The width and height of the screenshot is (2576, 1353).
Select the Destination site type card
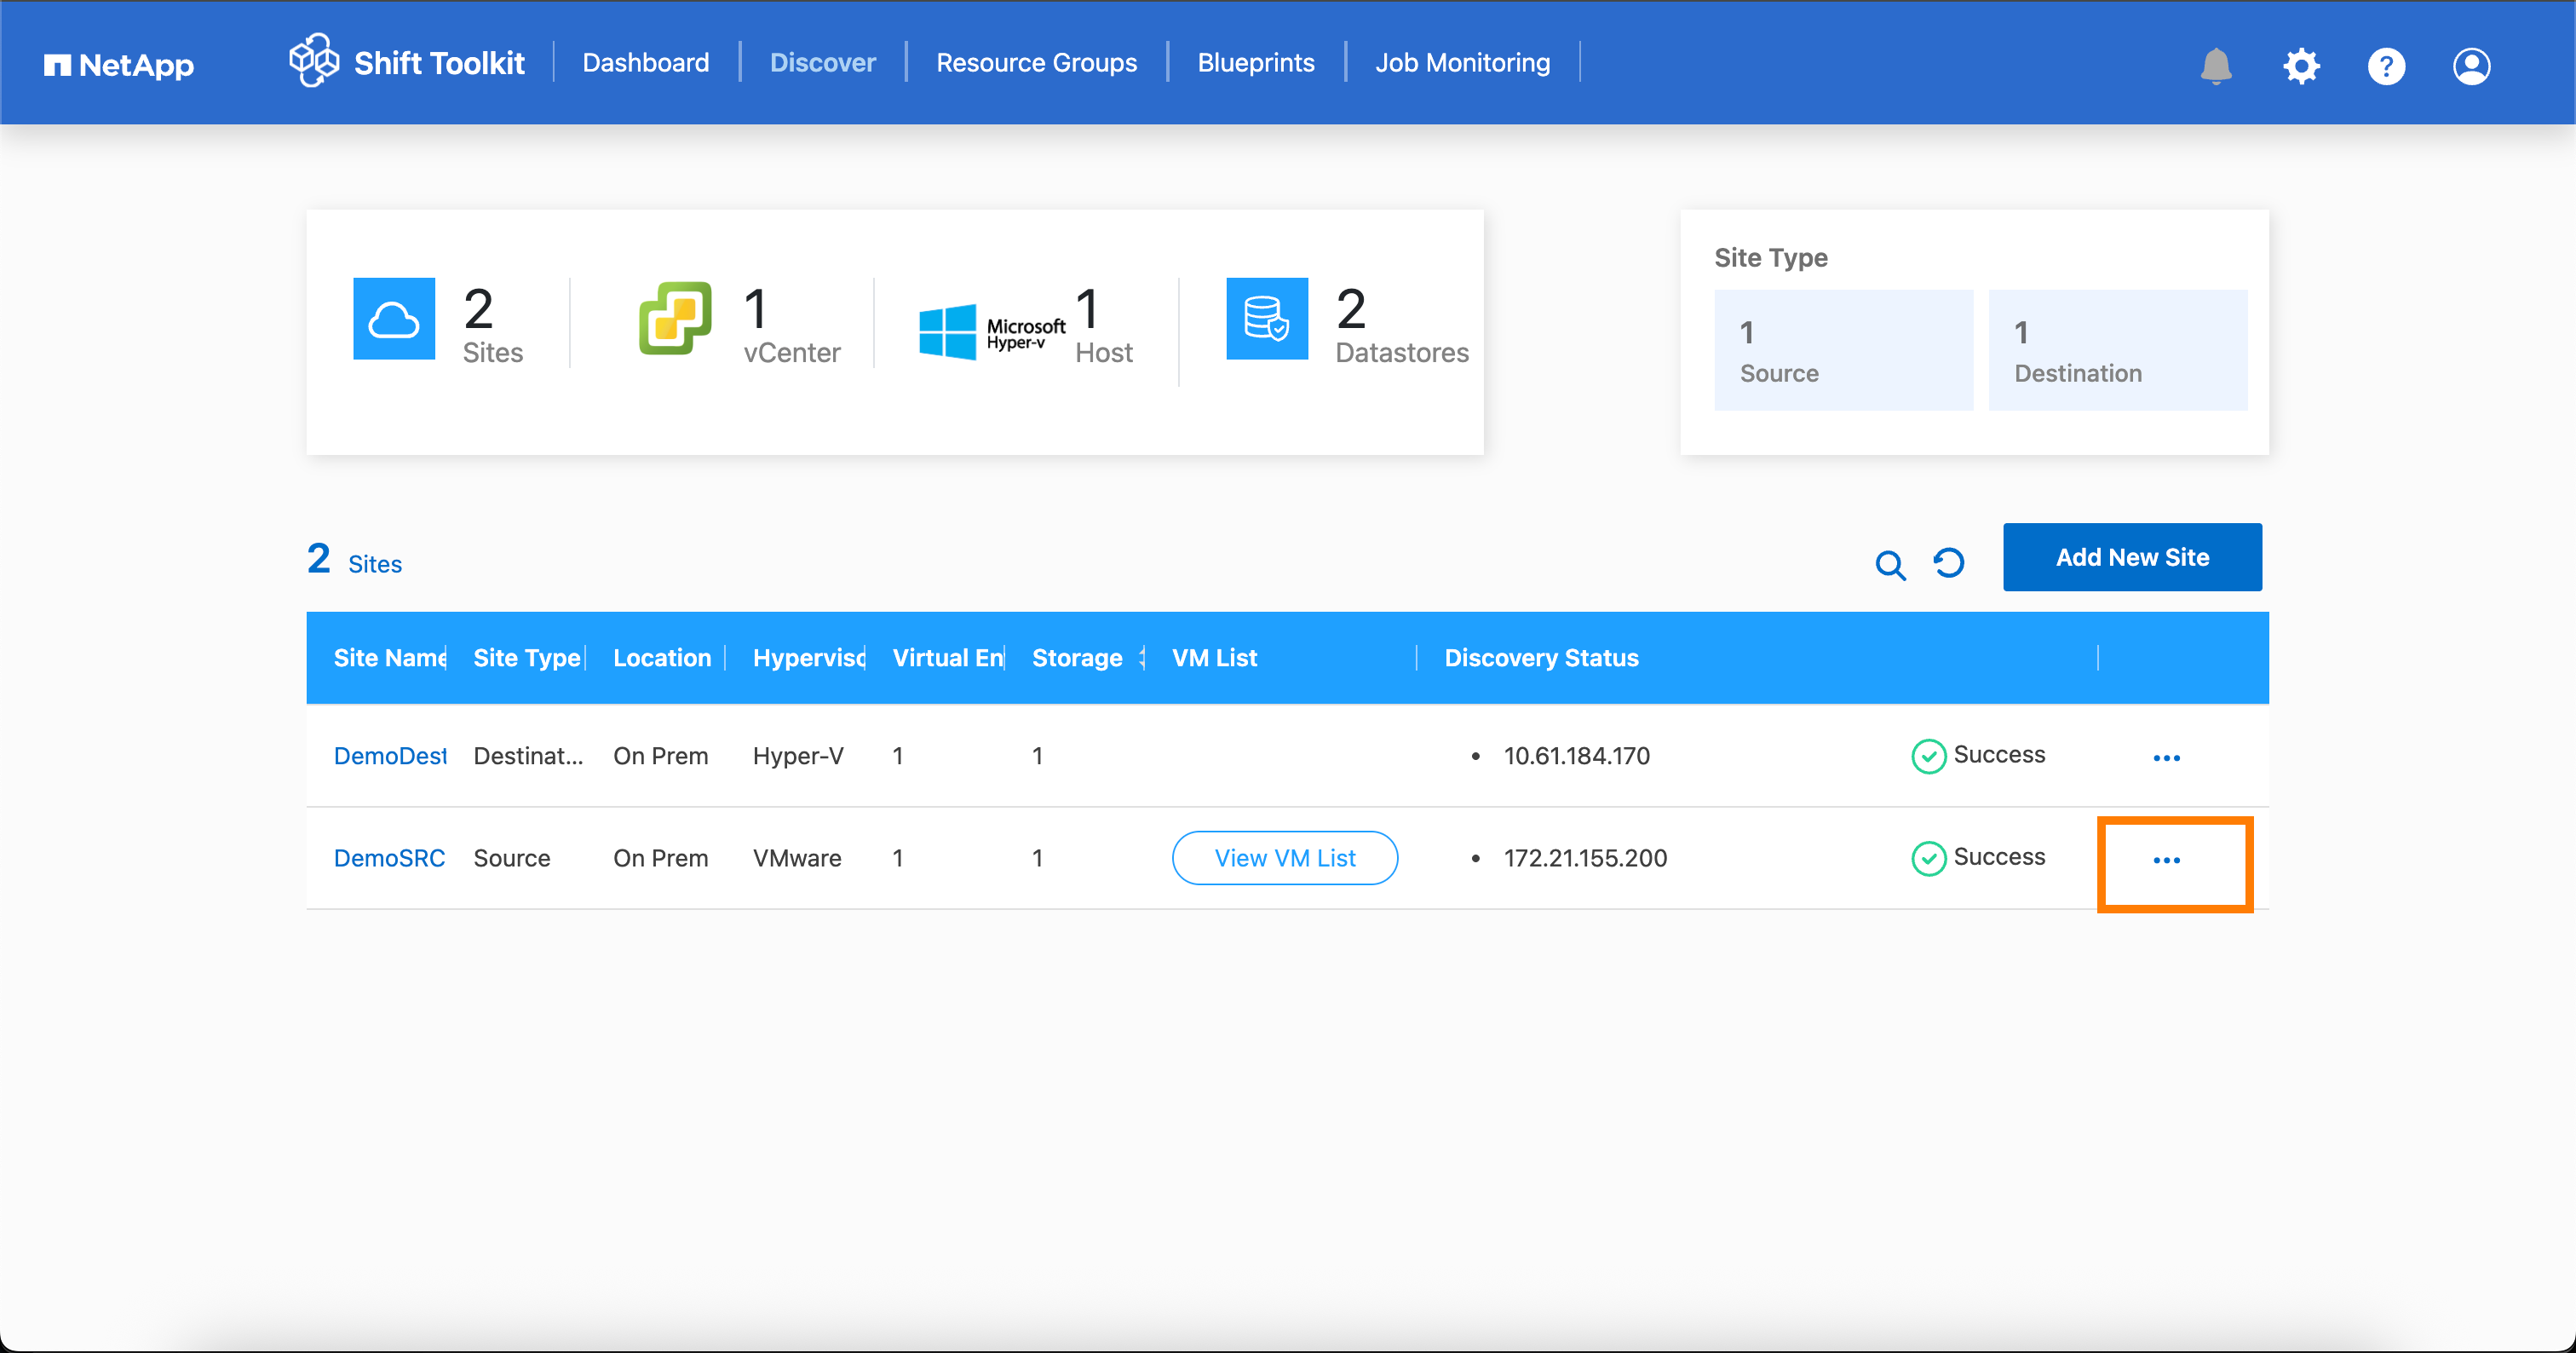coord(2118,350)
